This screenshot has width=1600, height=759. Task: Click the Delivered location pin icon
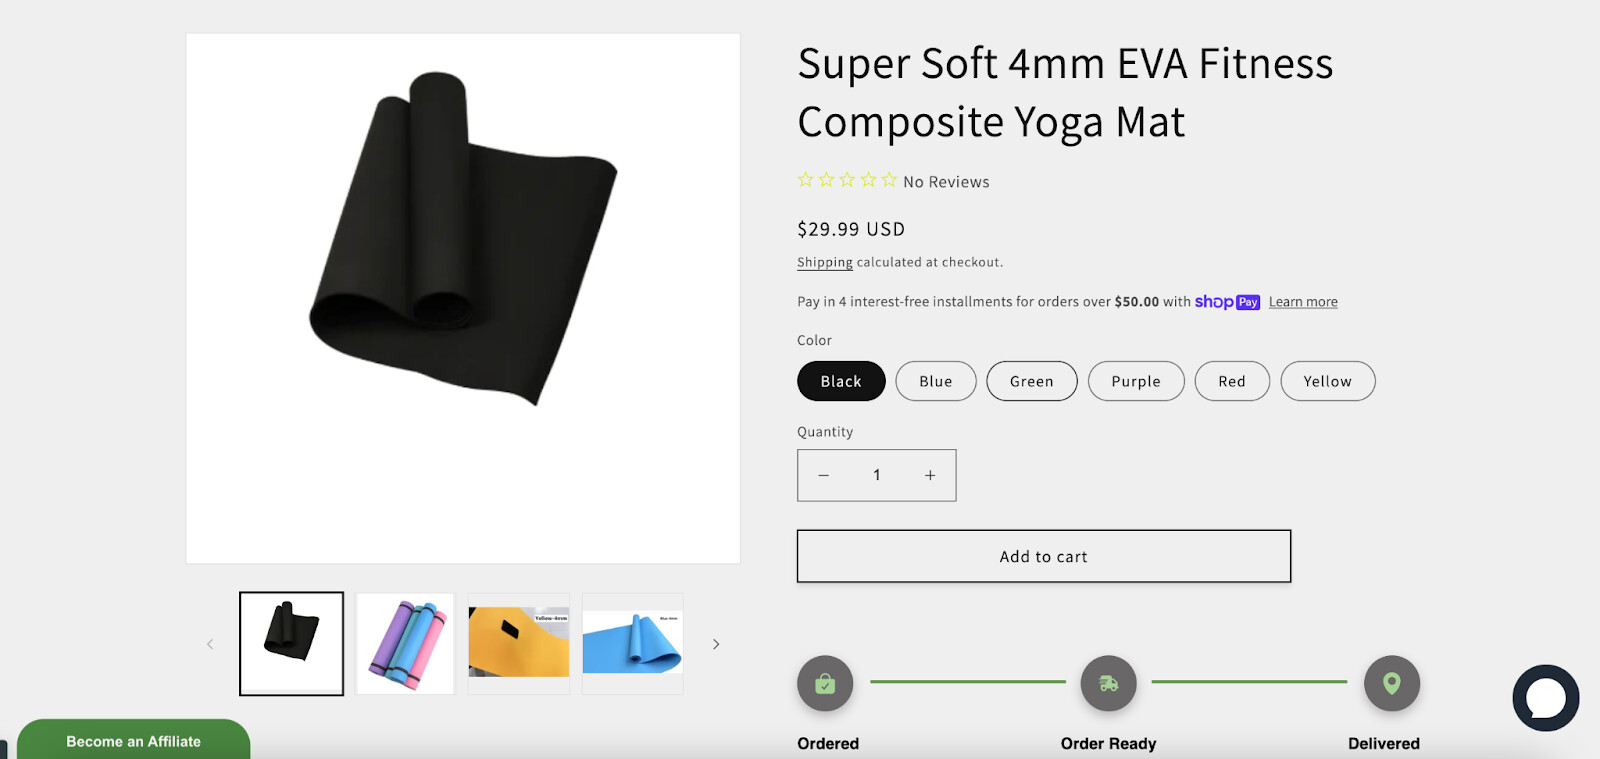(1392, 683)
